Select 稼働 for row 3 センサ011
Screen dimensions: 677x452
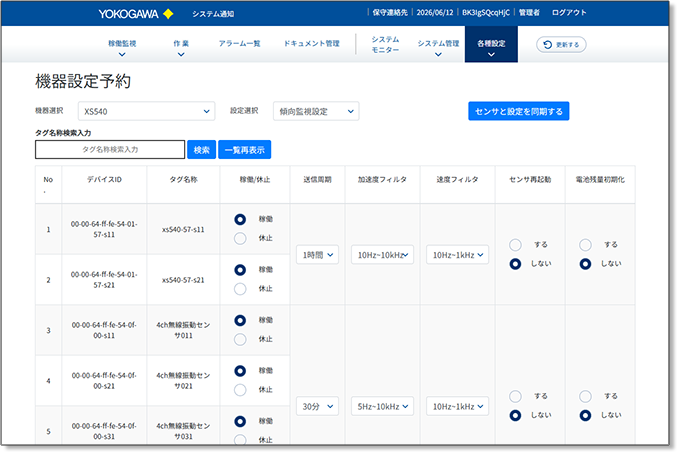point(240,320)
